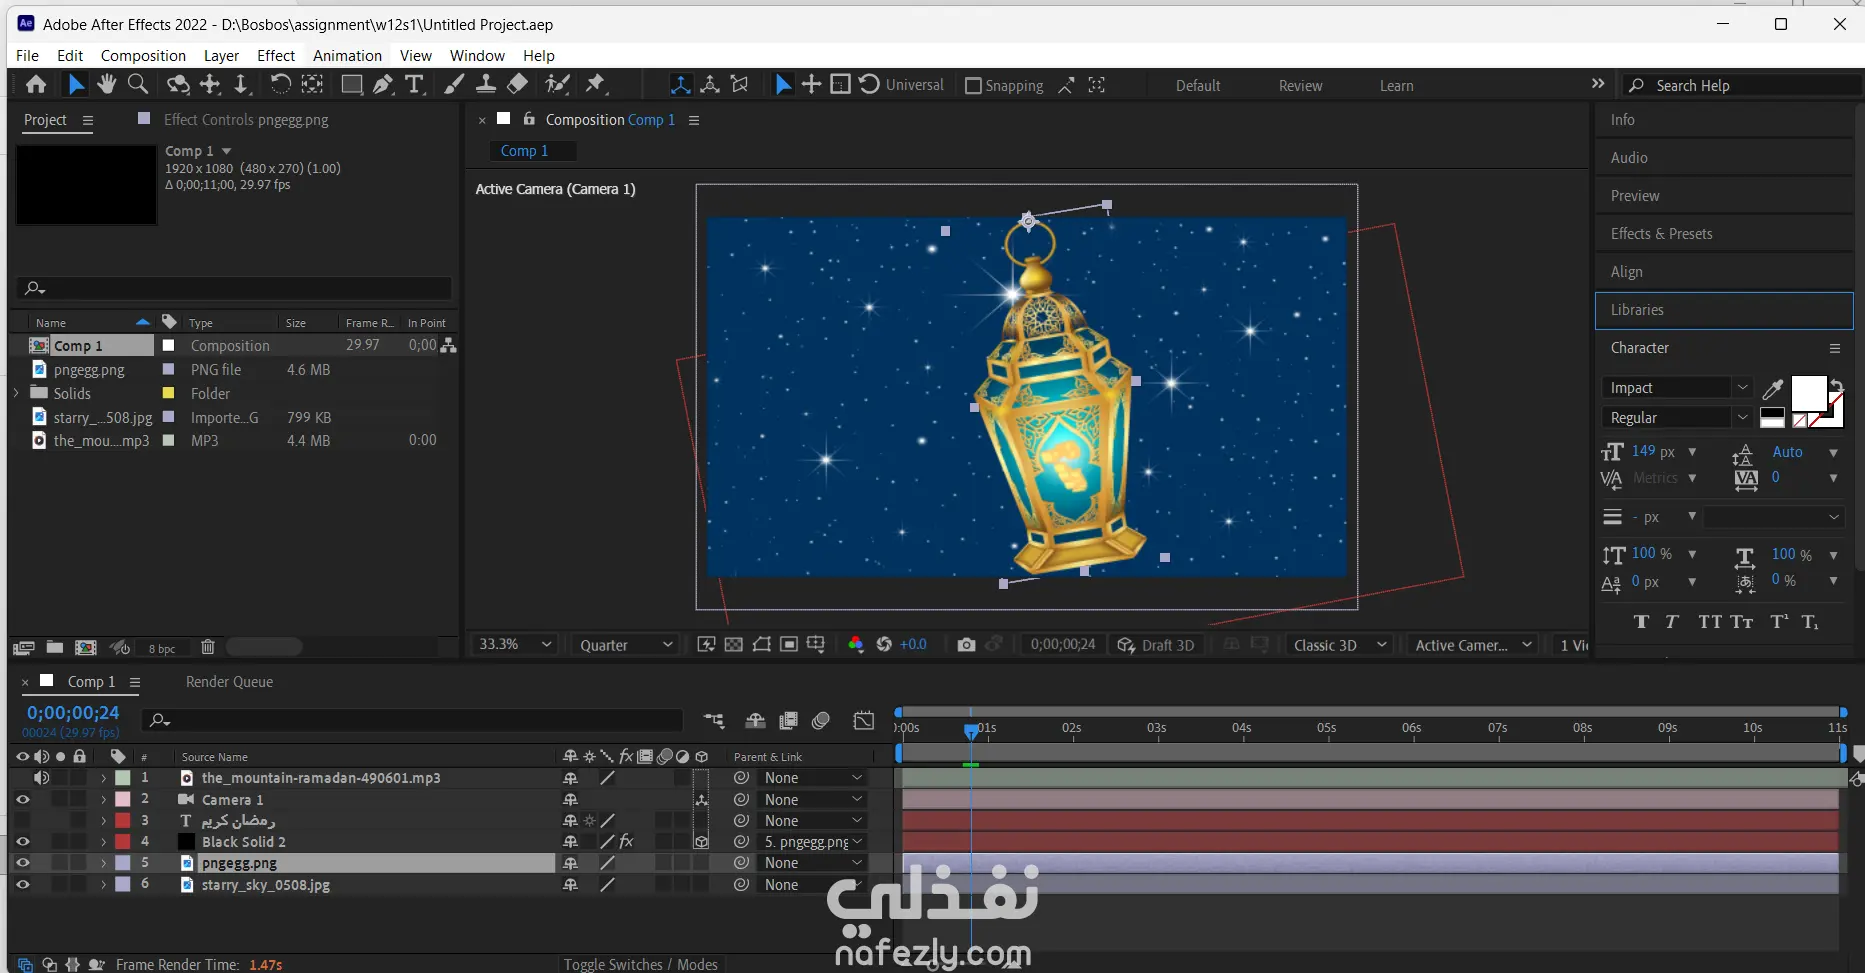This screenshot has width=1865, height=973.
Task: Hide the starry_sky_0508.jpg layer
Action: pos(23,885)
